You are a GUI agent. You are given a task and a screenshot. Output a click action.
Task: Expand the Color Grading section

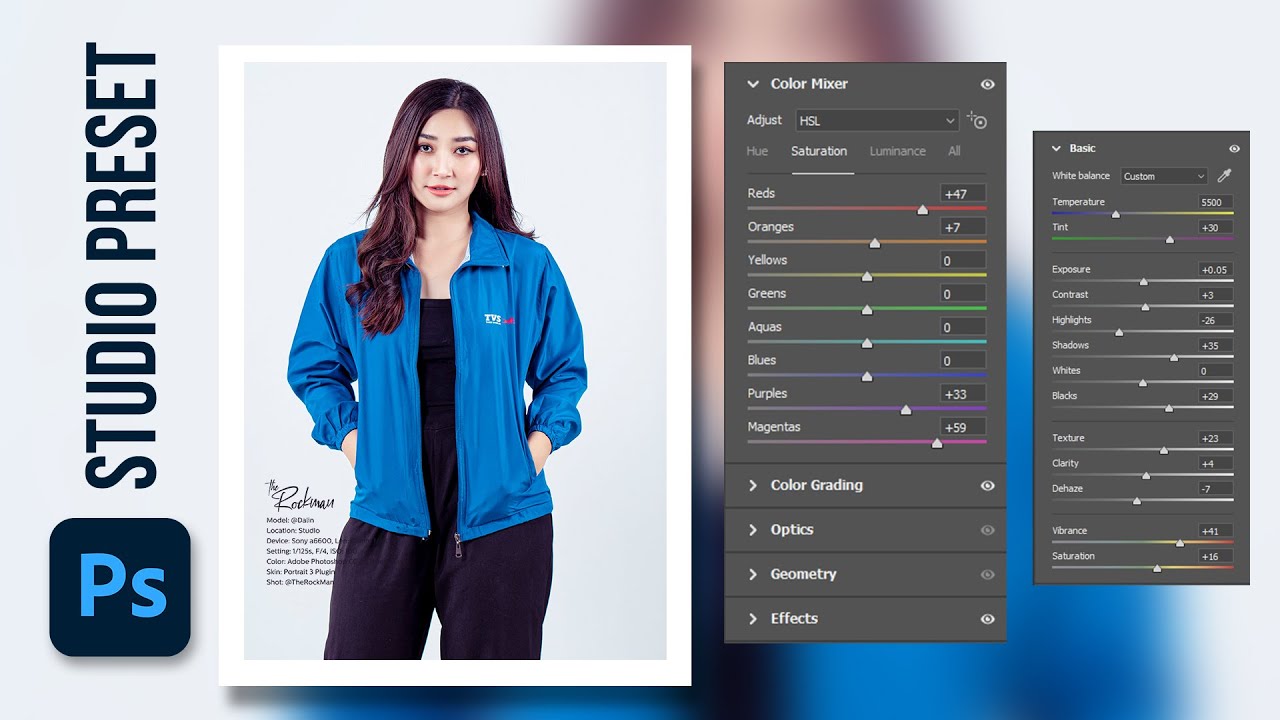(x=753, y=486)
